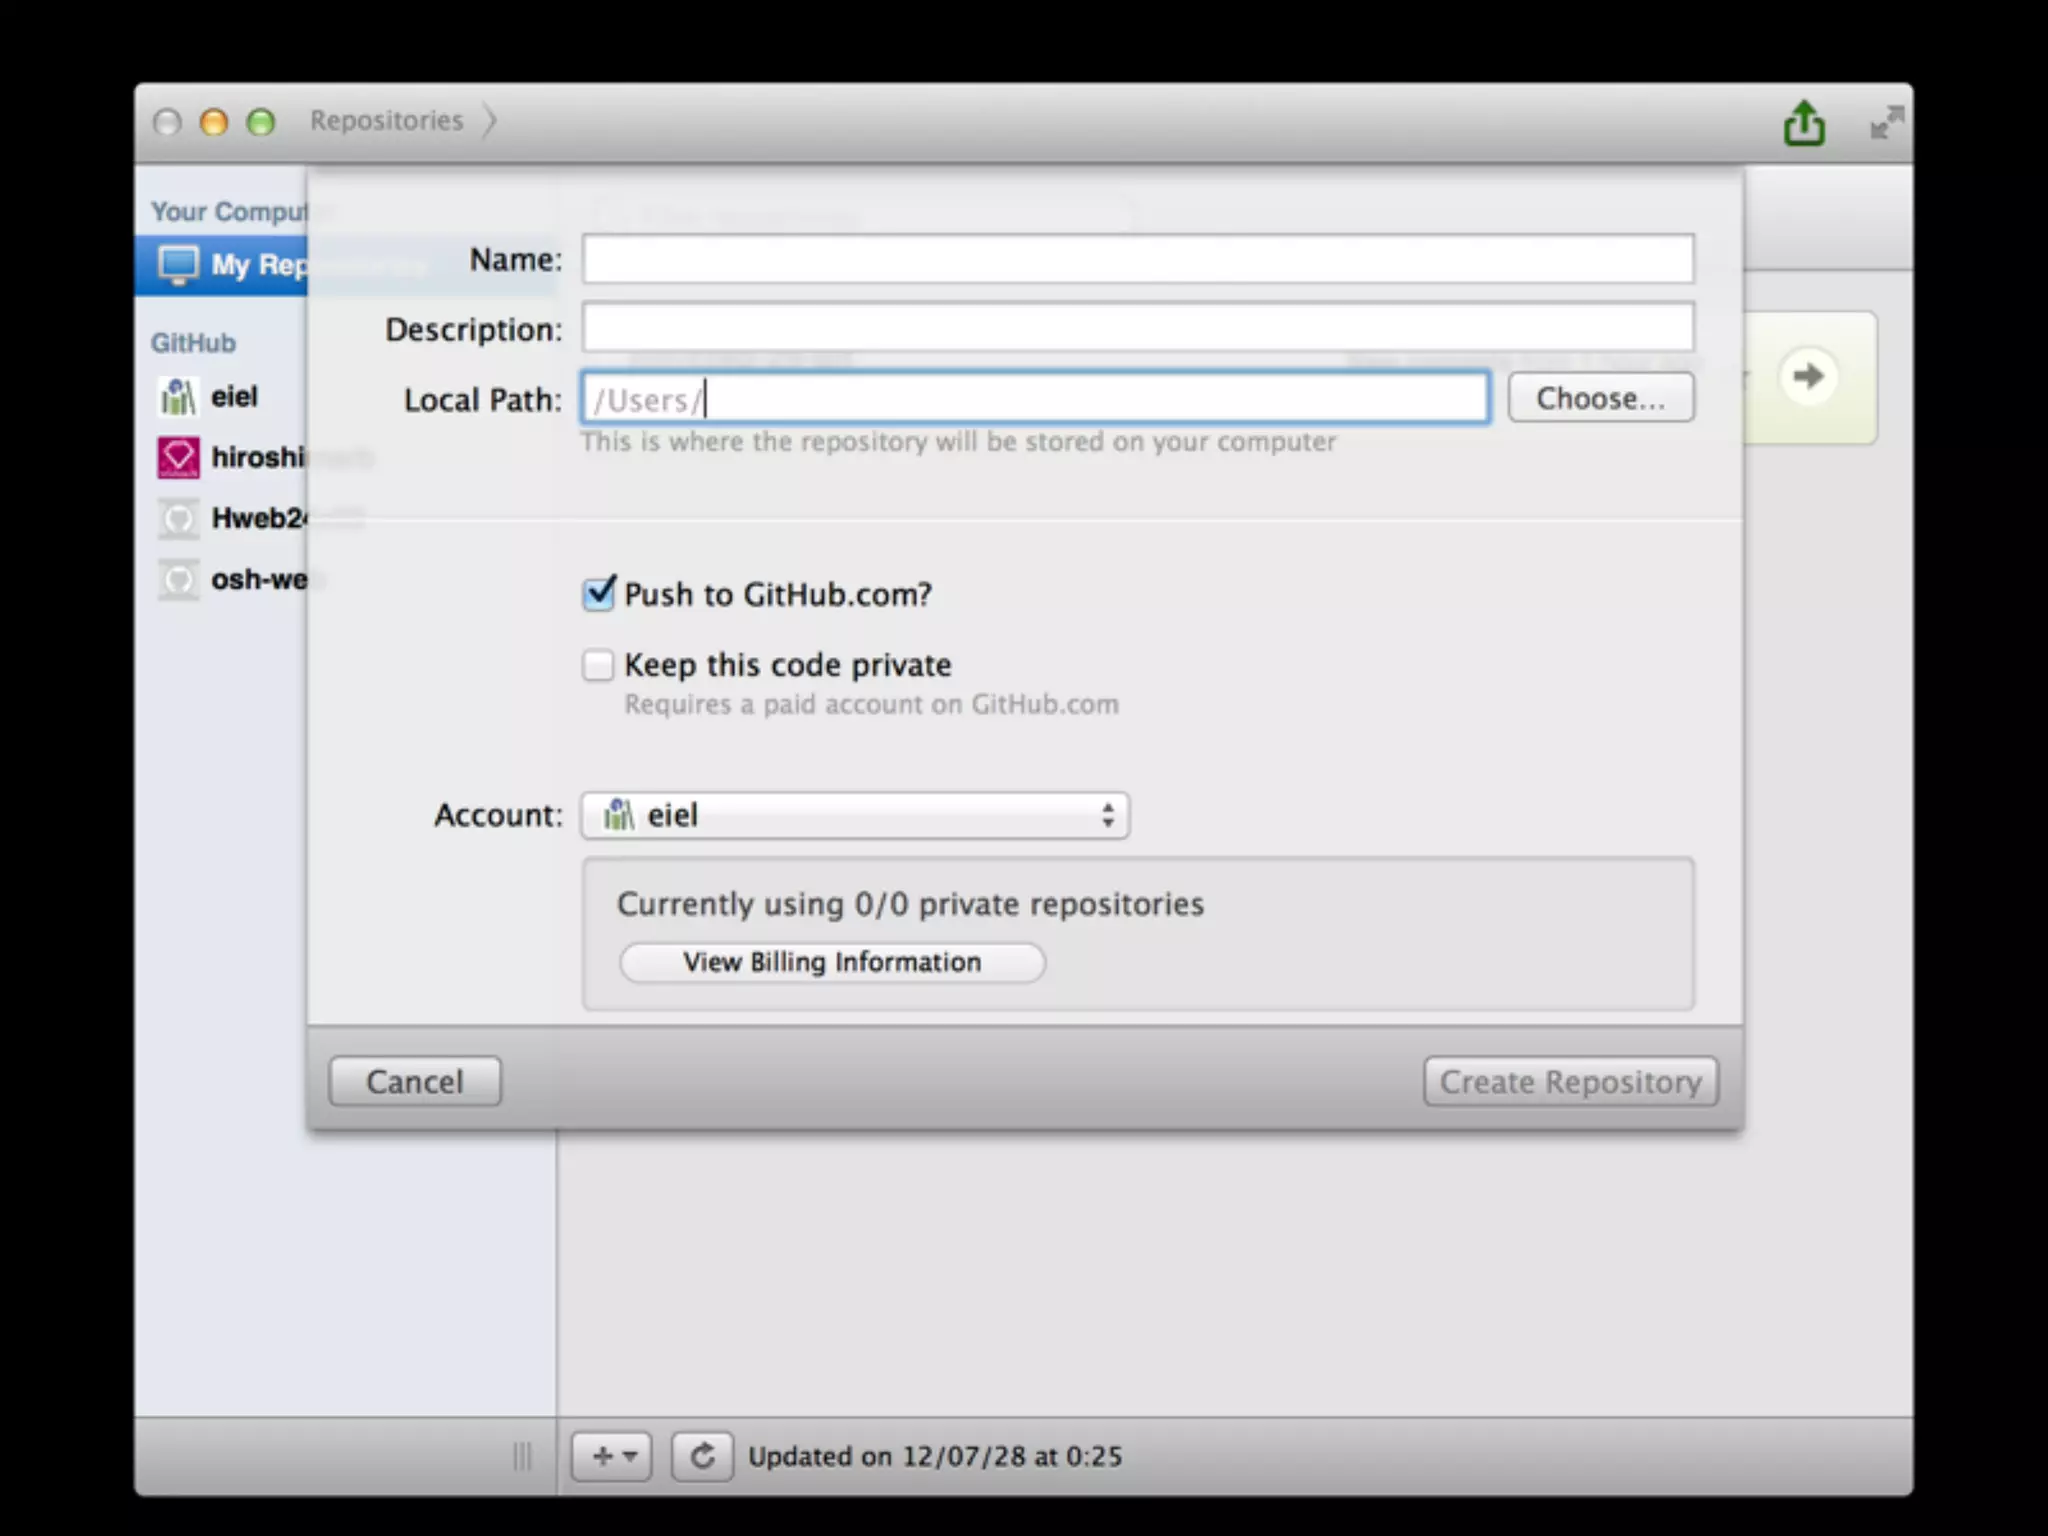Image resolution: width=2048 pixels, height=1536 pixels.
Task: Click the Description input field
Action: [1137, 328]
